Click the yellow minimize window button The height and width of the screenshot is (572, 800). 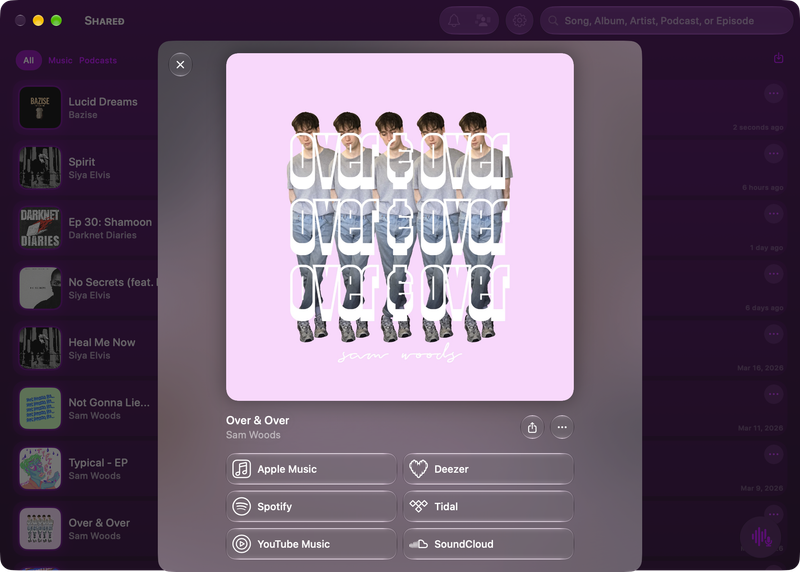coord(38,20)
